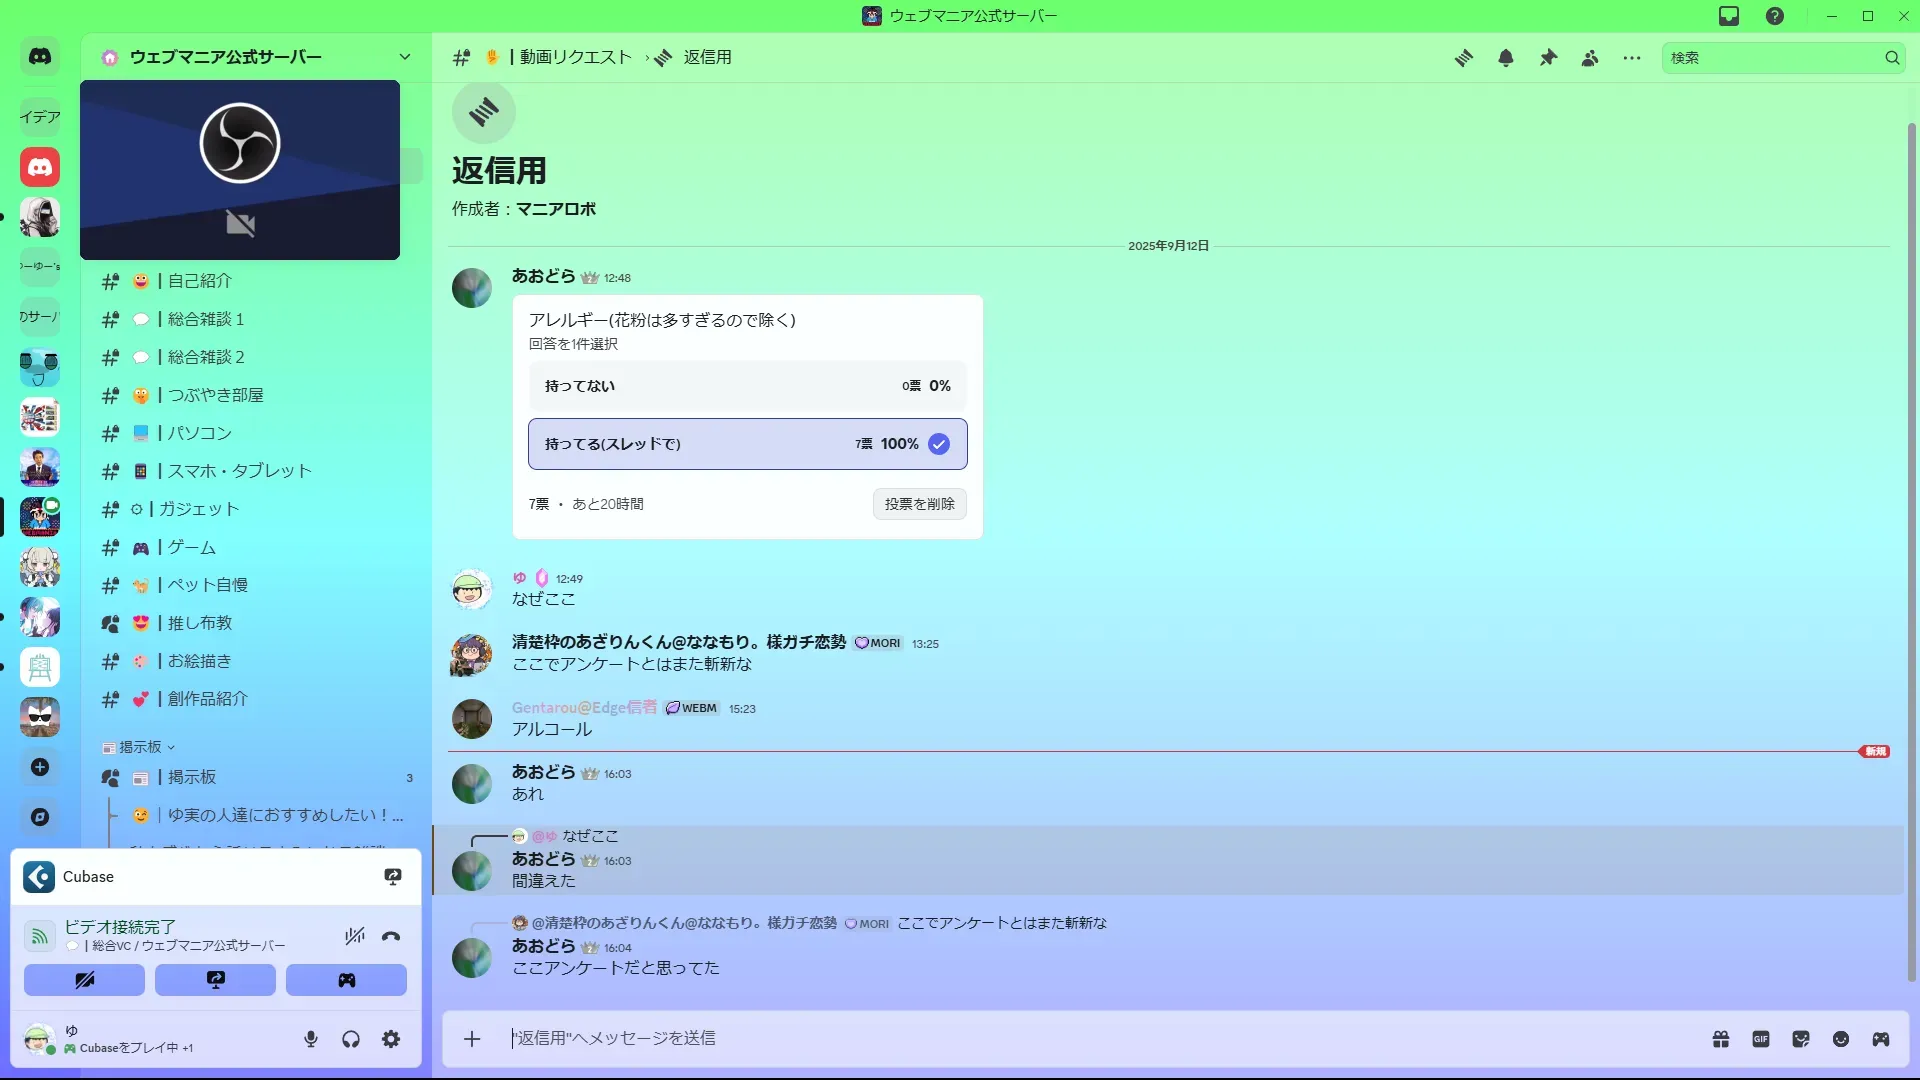This screenshot has width=1920, height=1080.
Task: Expand the ウェブマニア公式サーバー server menu
Action: pyautogui.click(x=404, y=57)
